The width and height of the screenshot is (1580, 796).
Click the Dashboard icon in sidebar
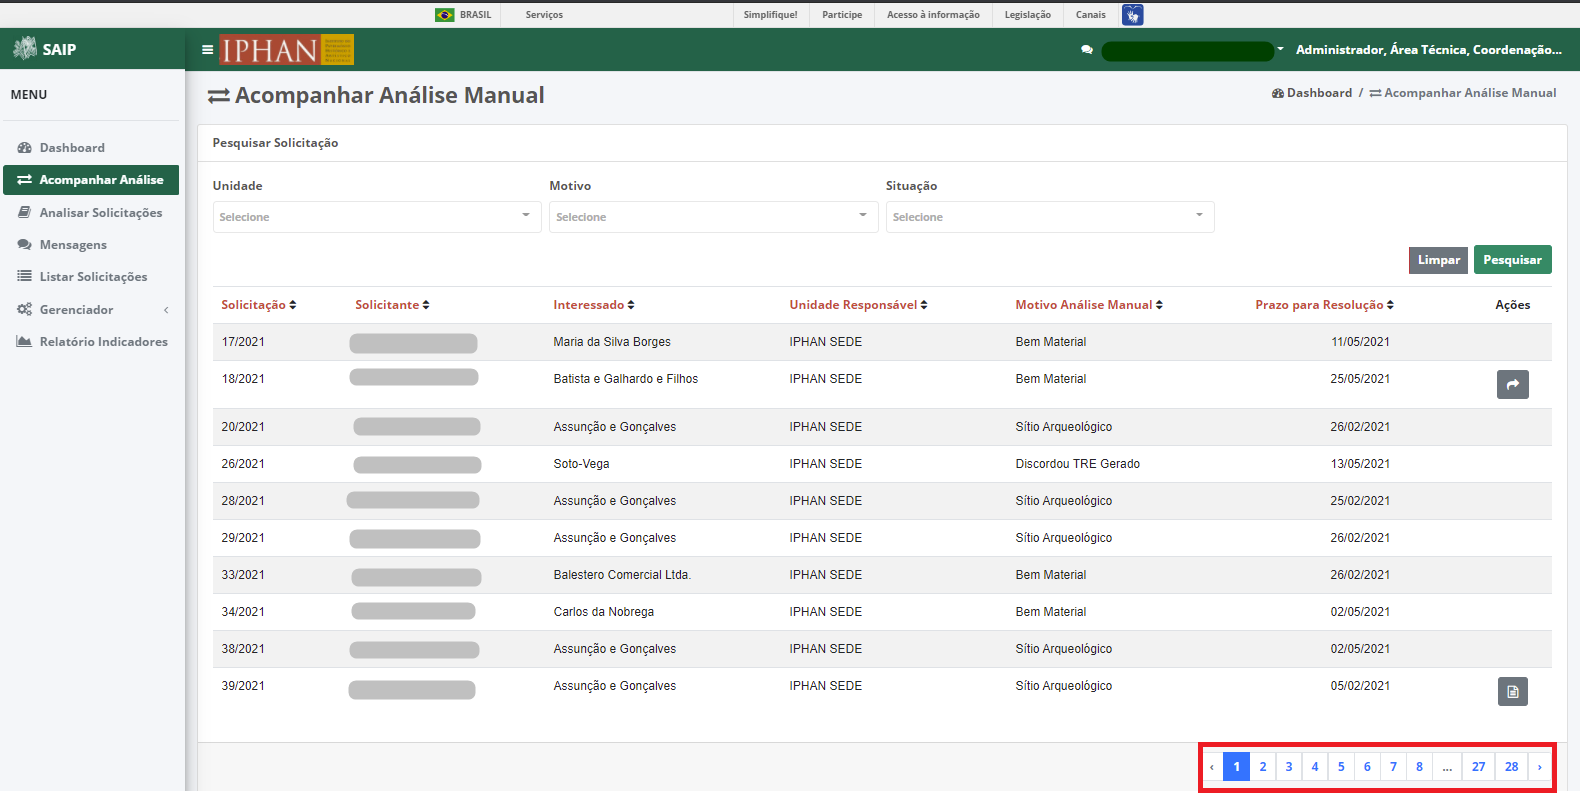[25, 147]
